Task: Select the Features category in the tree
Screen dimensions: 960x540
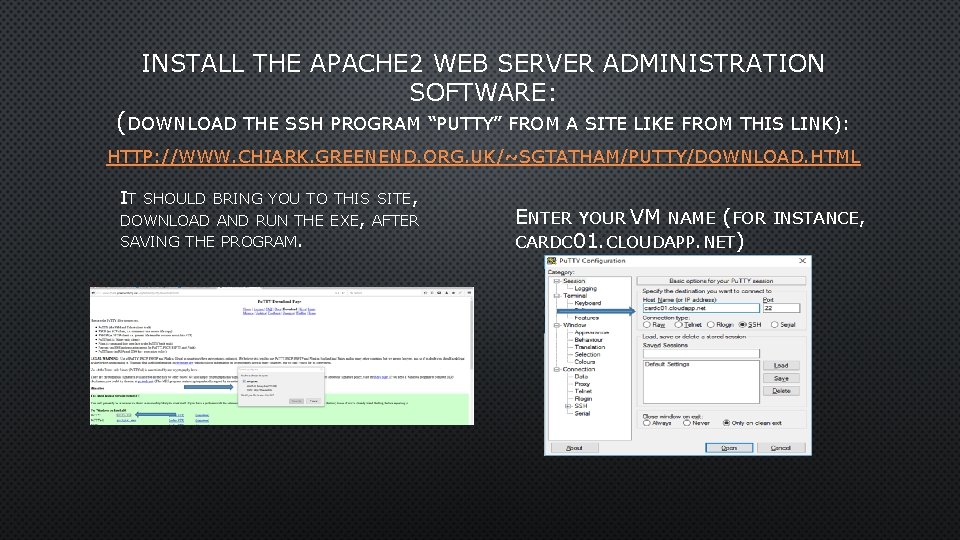Action: tap(587, 318)
